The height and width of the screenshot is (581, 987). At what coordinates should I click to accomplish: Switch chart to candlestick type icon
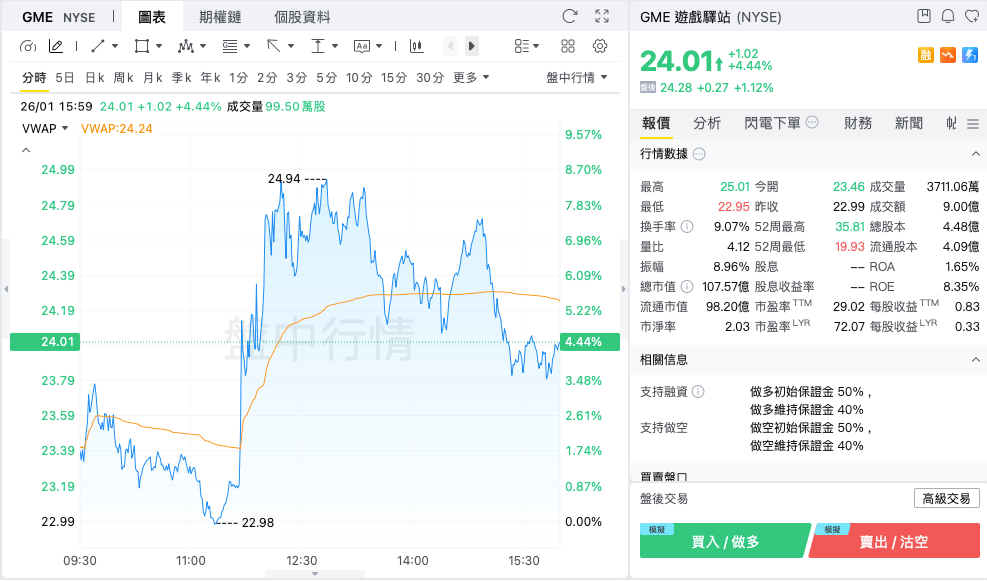[416, 46]
